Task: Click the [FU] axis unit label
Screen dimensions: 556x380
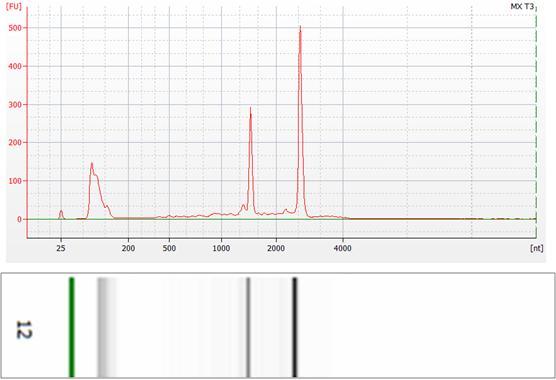Action: coord(13,6)
